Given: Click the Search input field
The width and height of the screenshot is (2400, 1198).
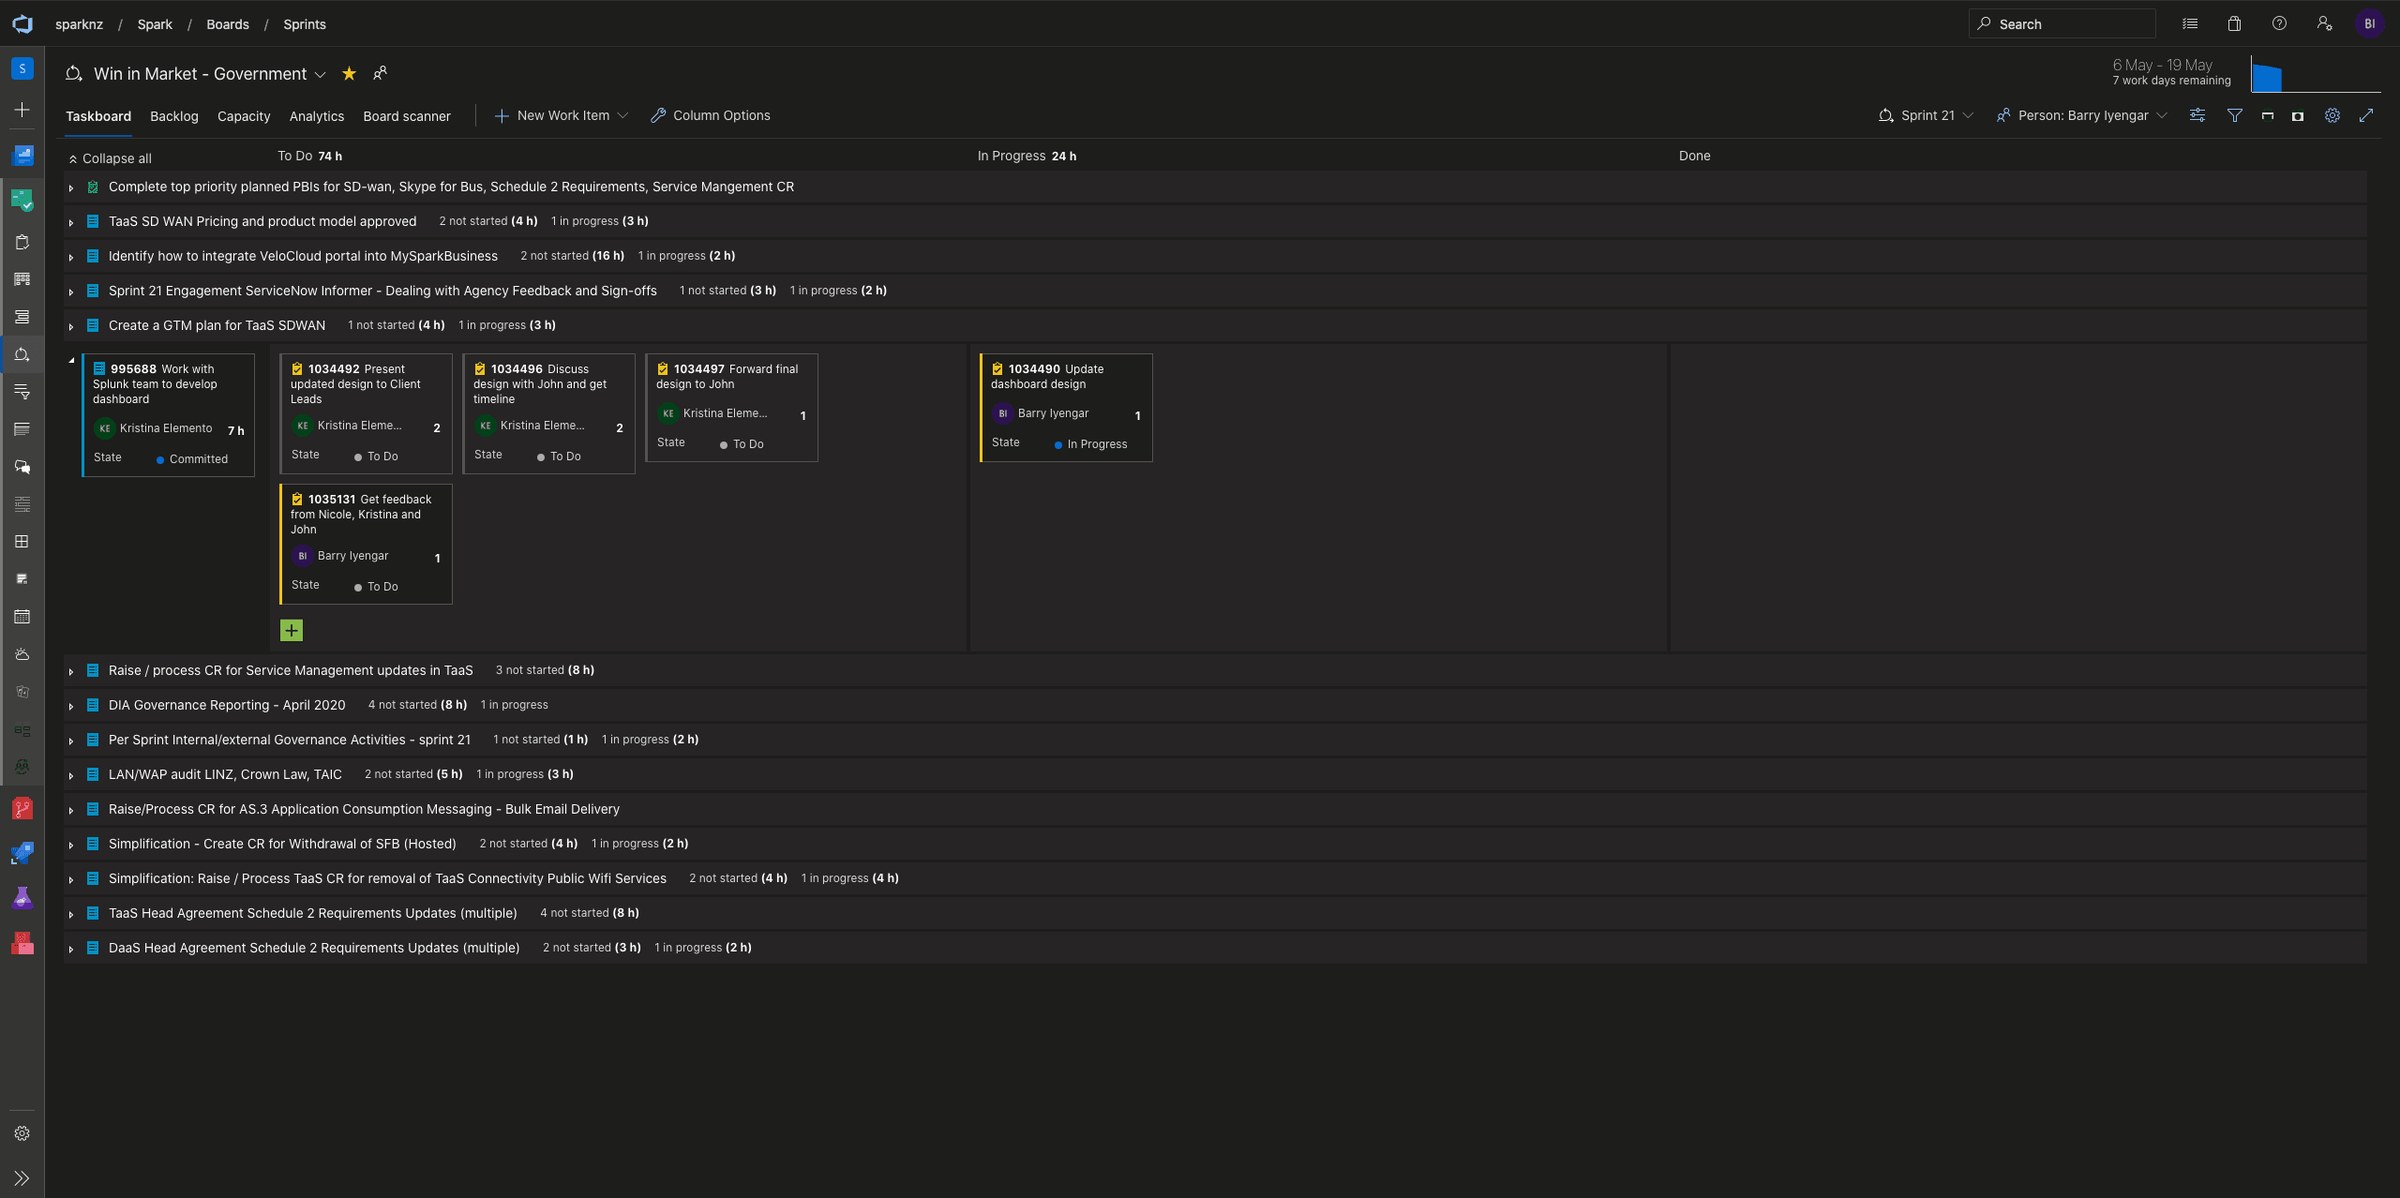Looking at the screenshot, I should [x=2062, y=24].
